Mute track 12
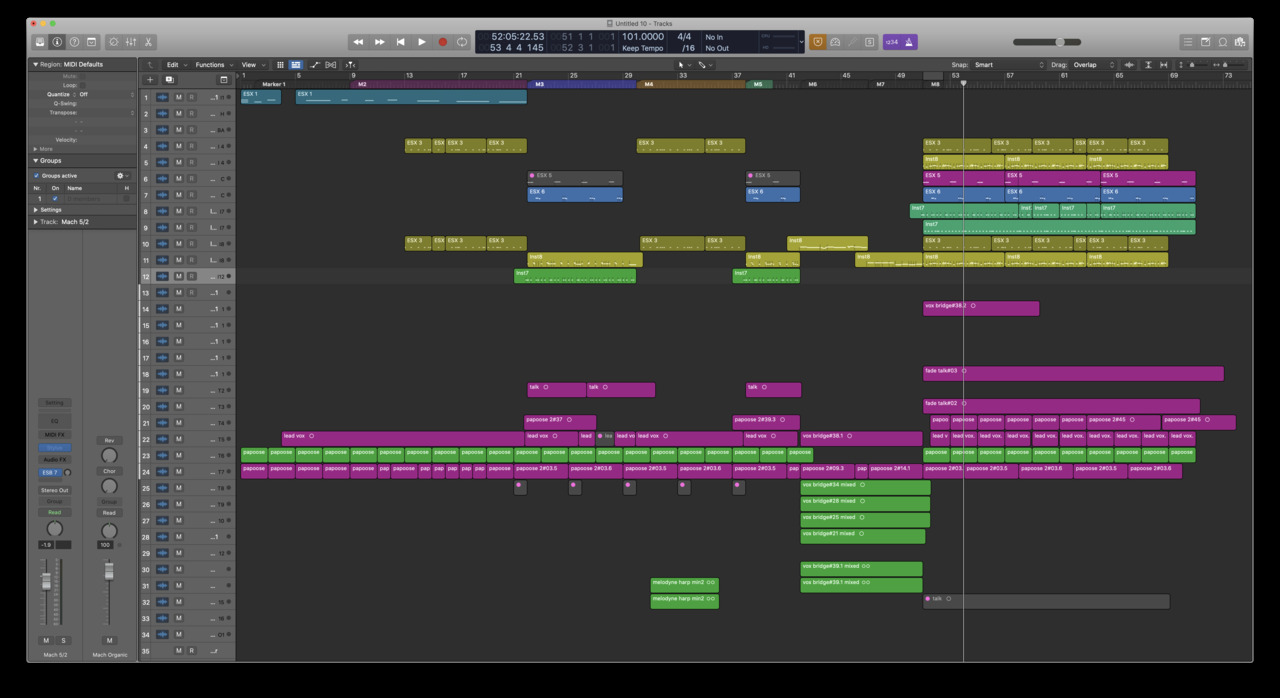1280x698 pixels. click(179, 276)
